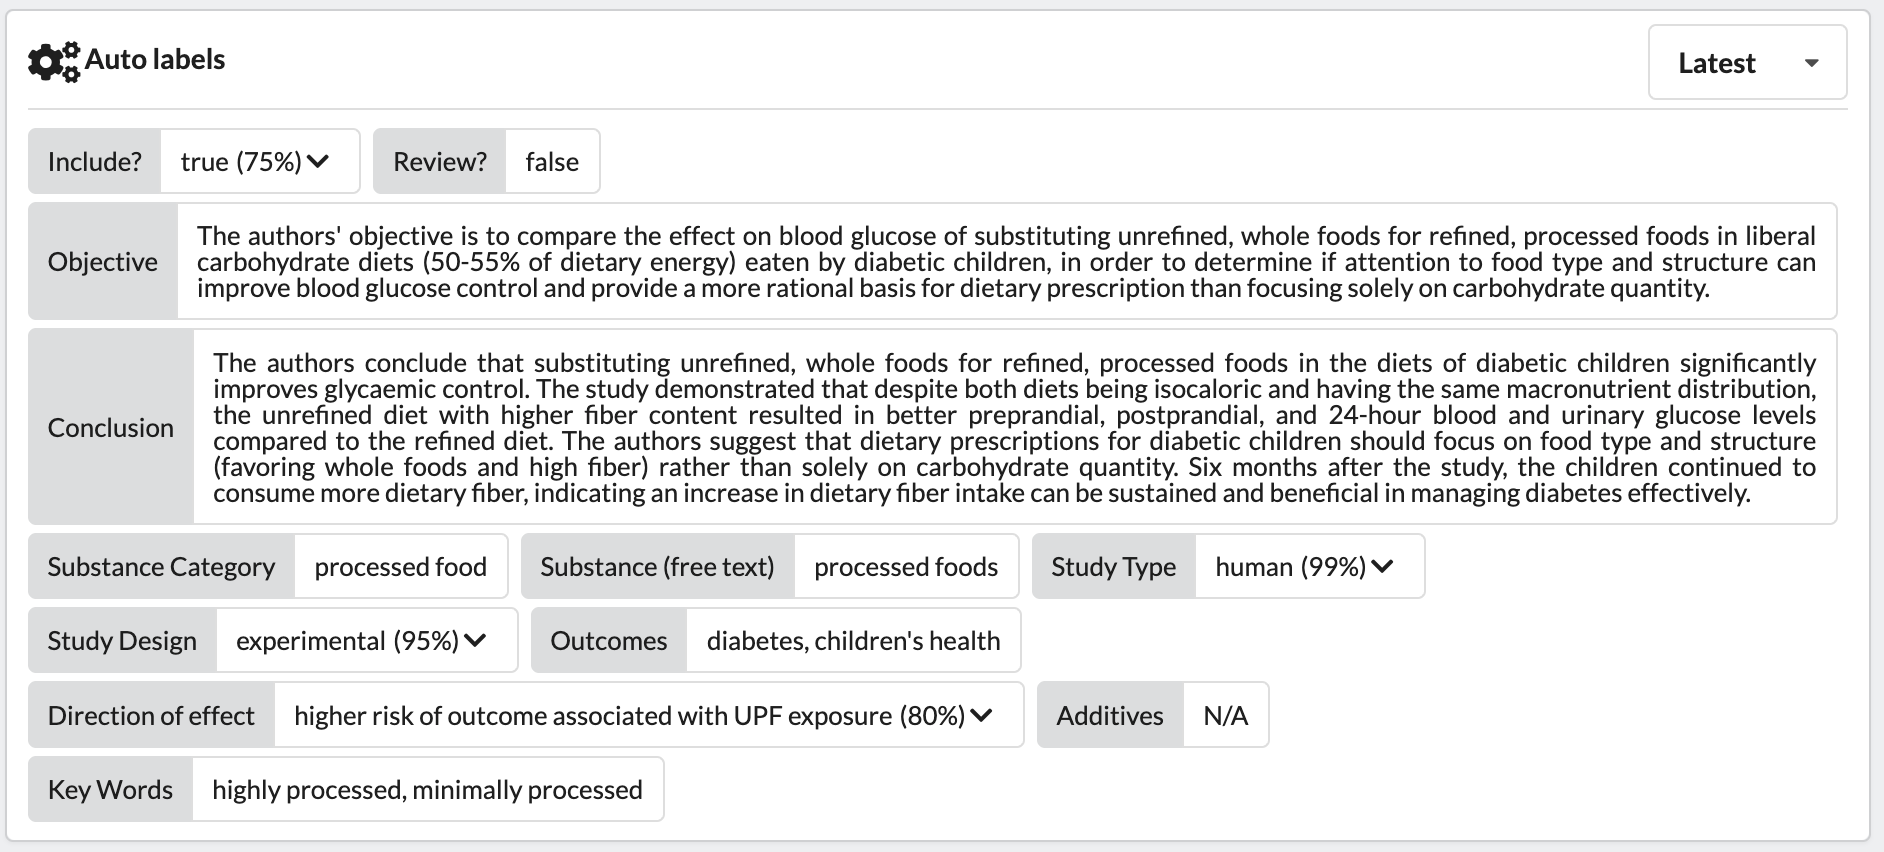This screenshot has width=1884, height=852.
Task: Click the Auto labels heading text
Action: tap(155, 59)
